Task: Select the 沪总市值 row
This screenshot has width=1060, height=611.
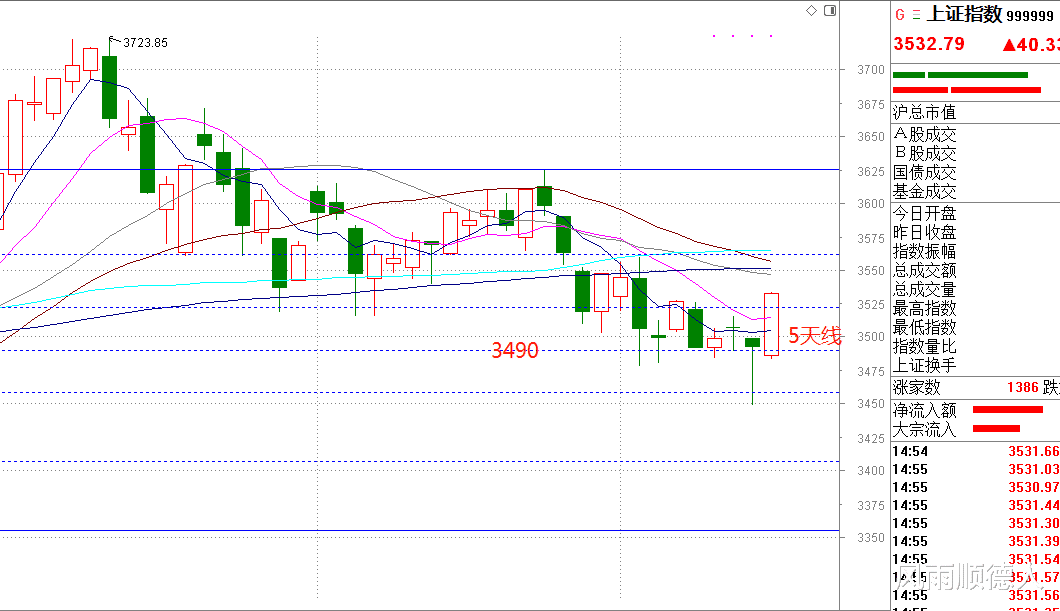Action: point(975,112)
